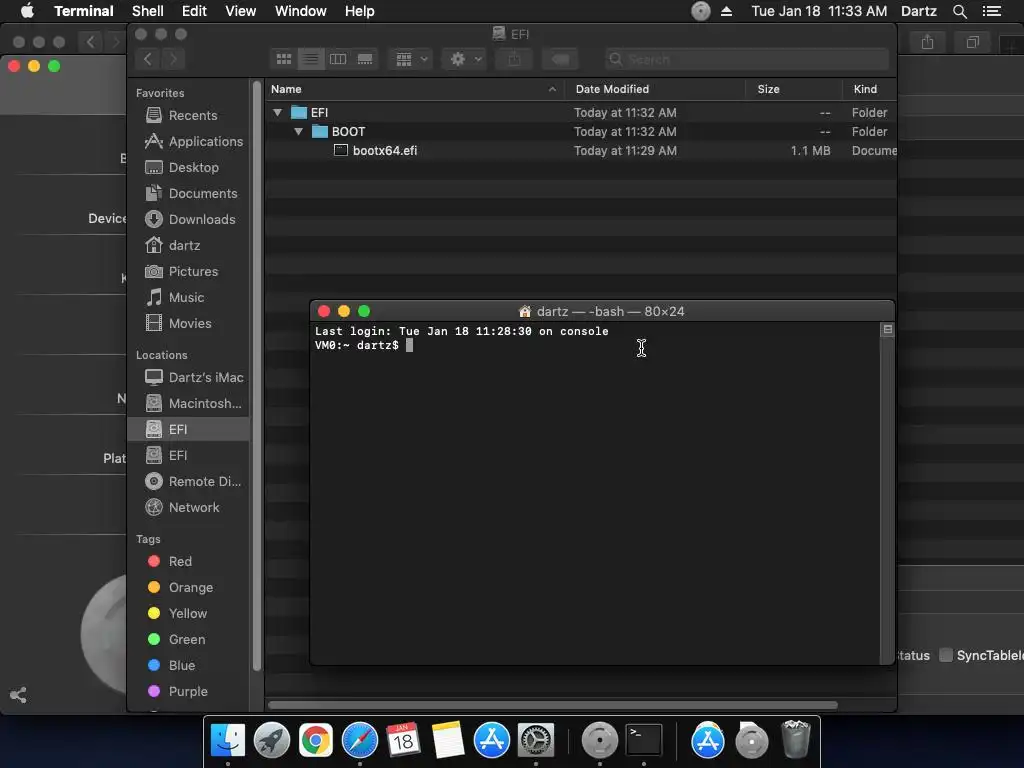This screenshot has width=1024, height=768.
Task: Open Apple menu
Action: point(27,11)
